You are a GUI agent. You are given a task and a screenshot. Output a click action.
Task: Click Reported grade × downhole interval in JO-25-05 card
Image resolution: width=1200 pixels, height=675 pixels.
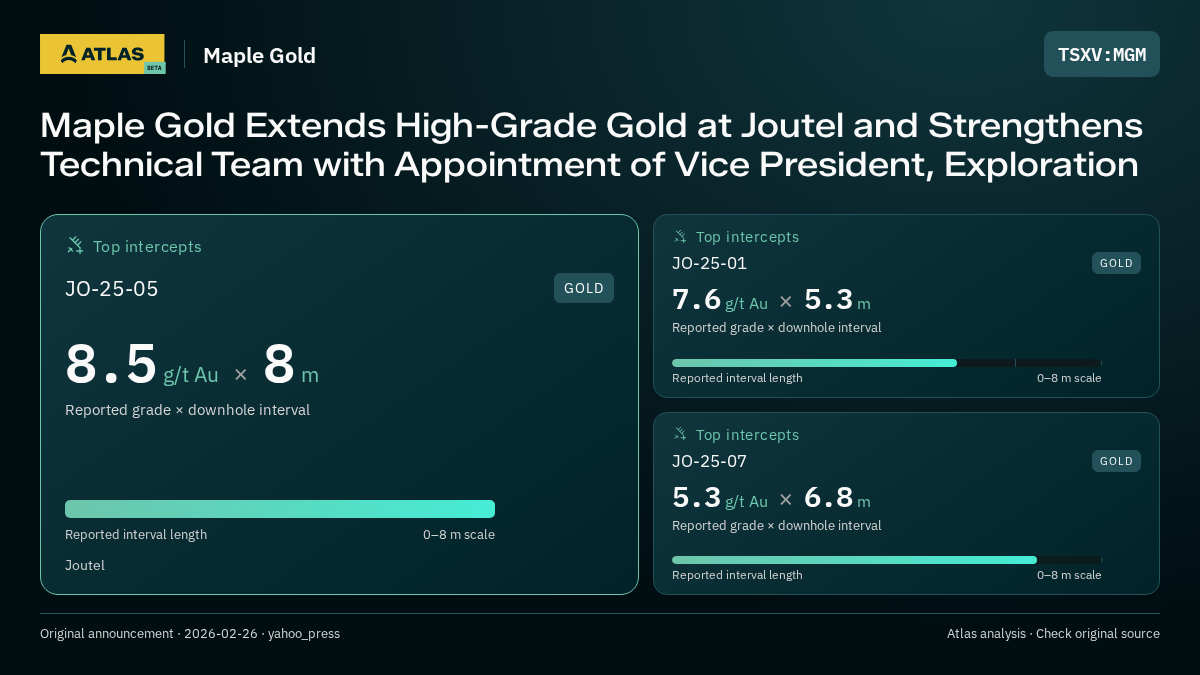tap(187, 410)
